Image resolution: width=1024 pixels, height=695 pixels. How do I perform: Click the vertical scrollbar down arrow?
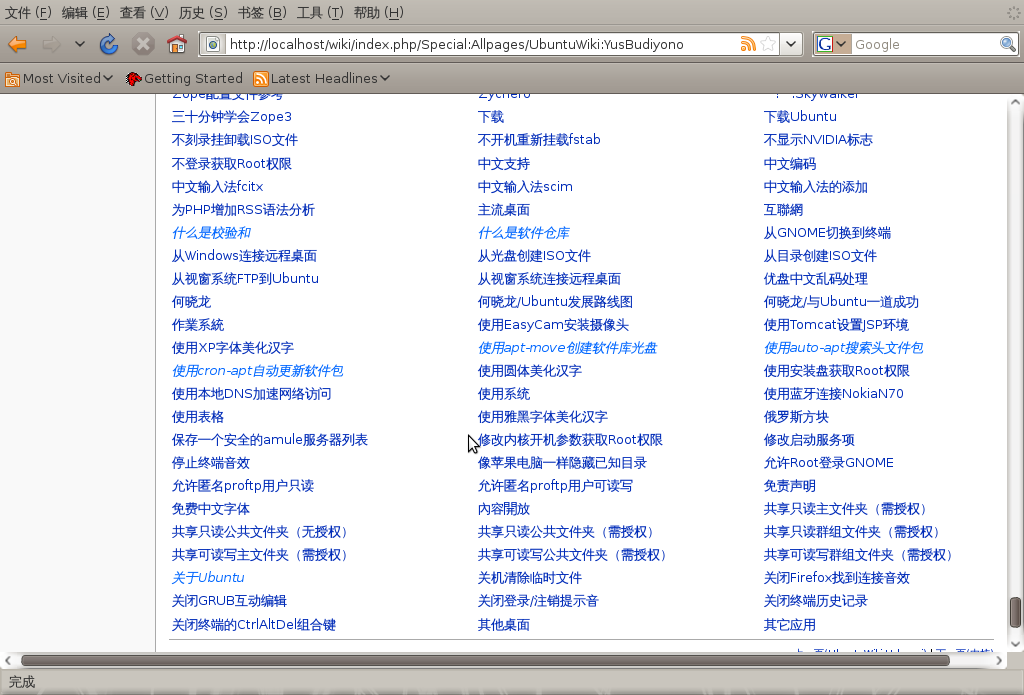[1015, 644]
